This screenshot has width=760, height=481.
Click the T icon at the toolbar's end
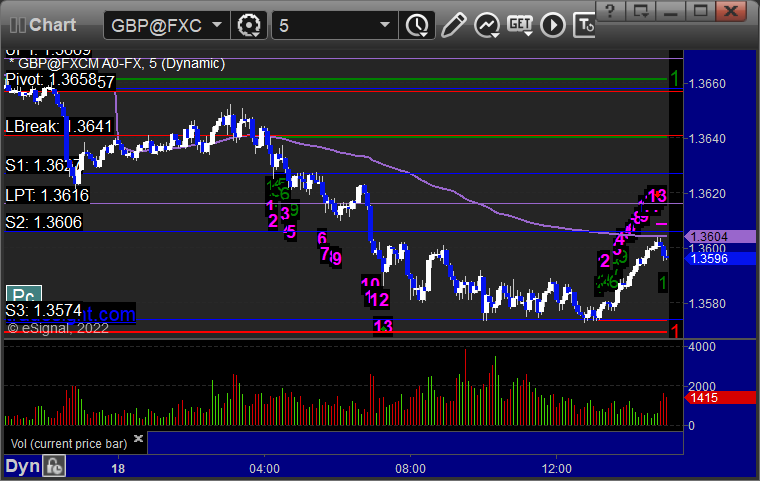(x=584, y=25)
